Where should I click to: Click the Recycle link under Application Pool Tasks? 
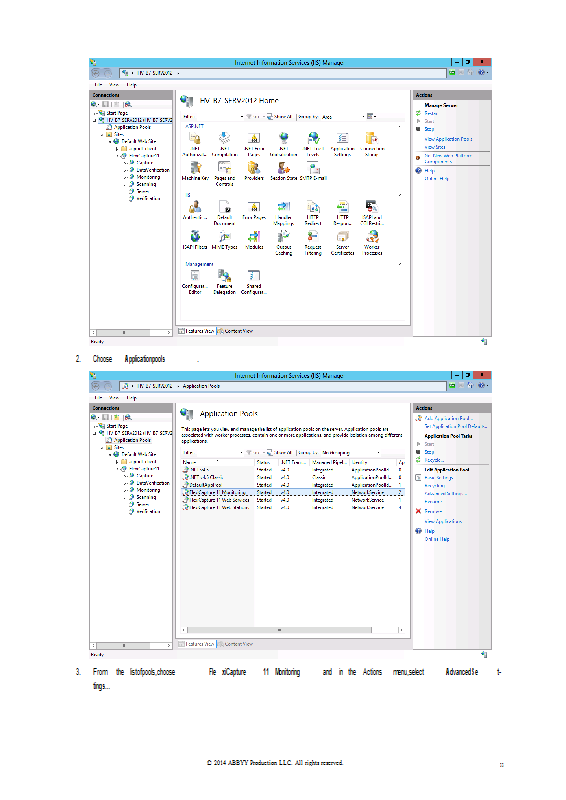coord(434,460)
